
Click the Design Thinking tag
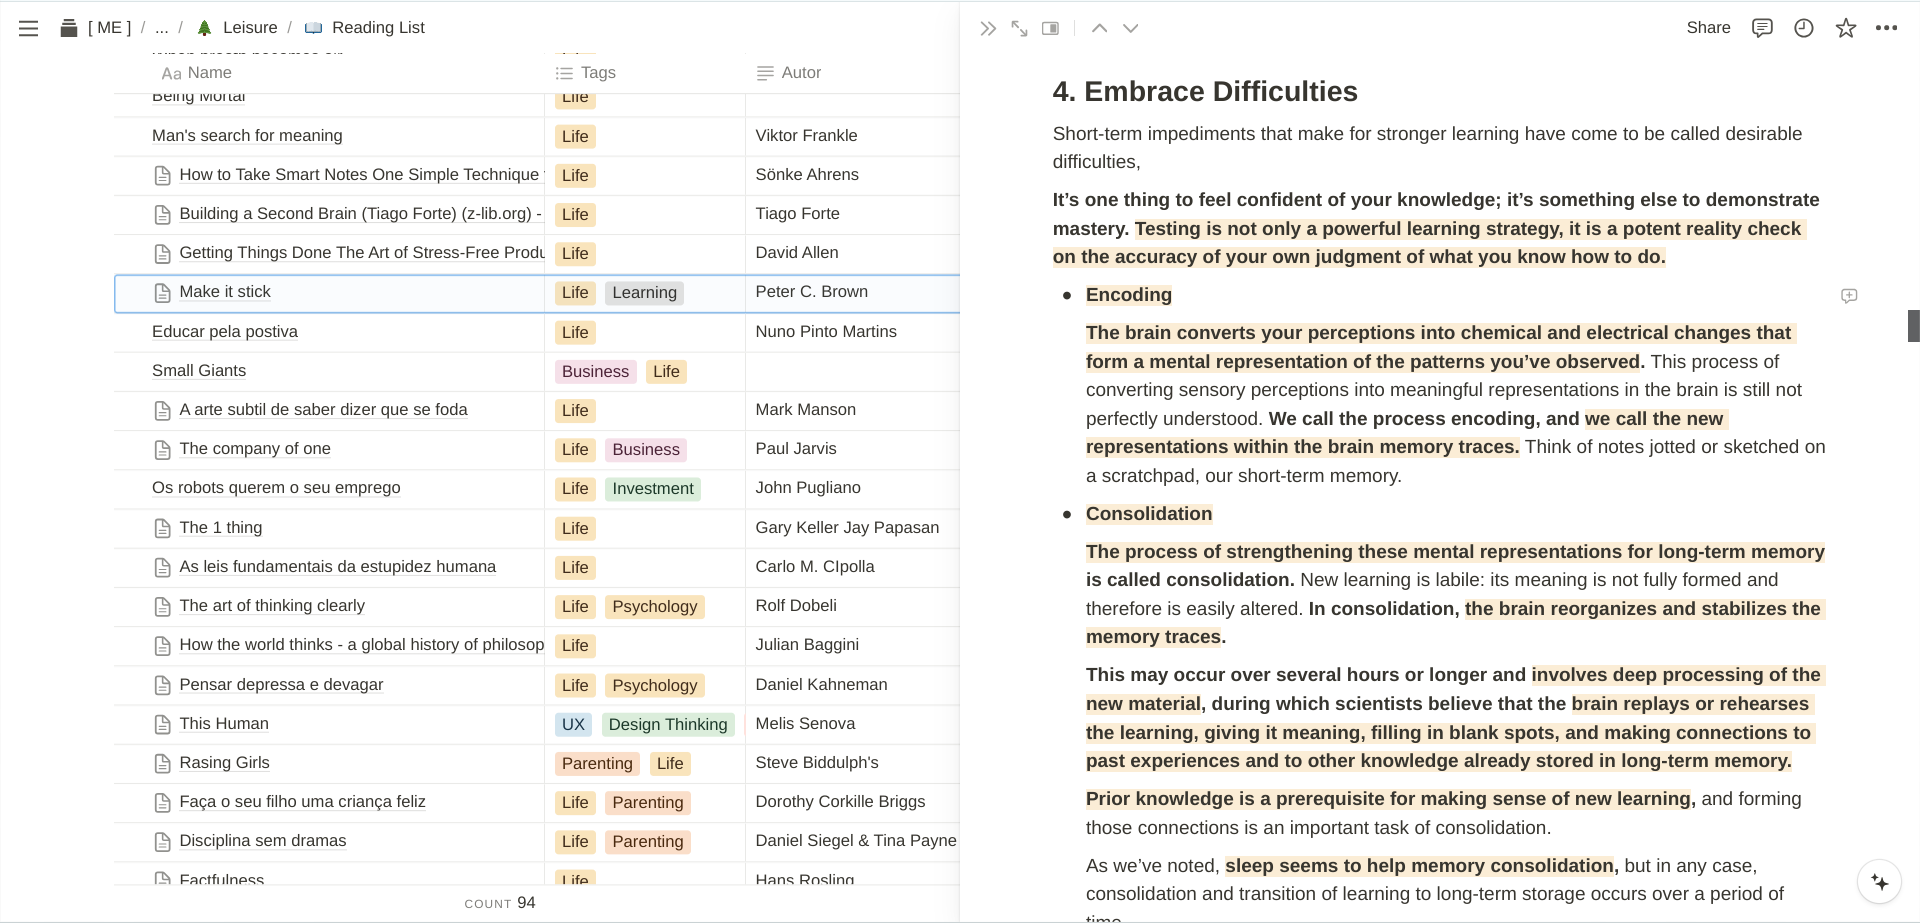click(x=668, y=725)
